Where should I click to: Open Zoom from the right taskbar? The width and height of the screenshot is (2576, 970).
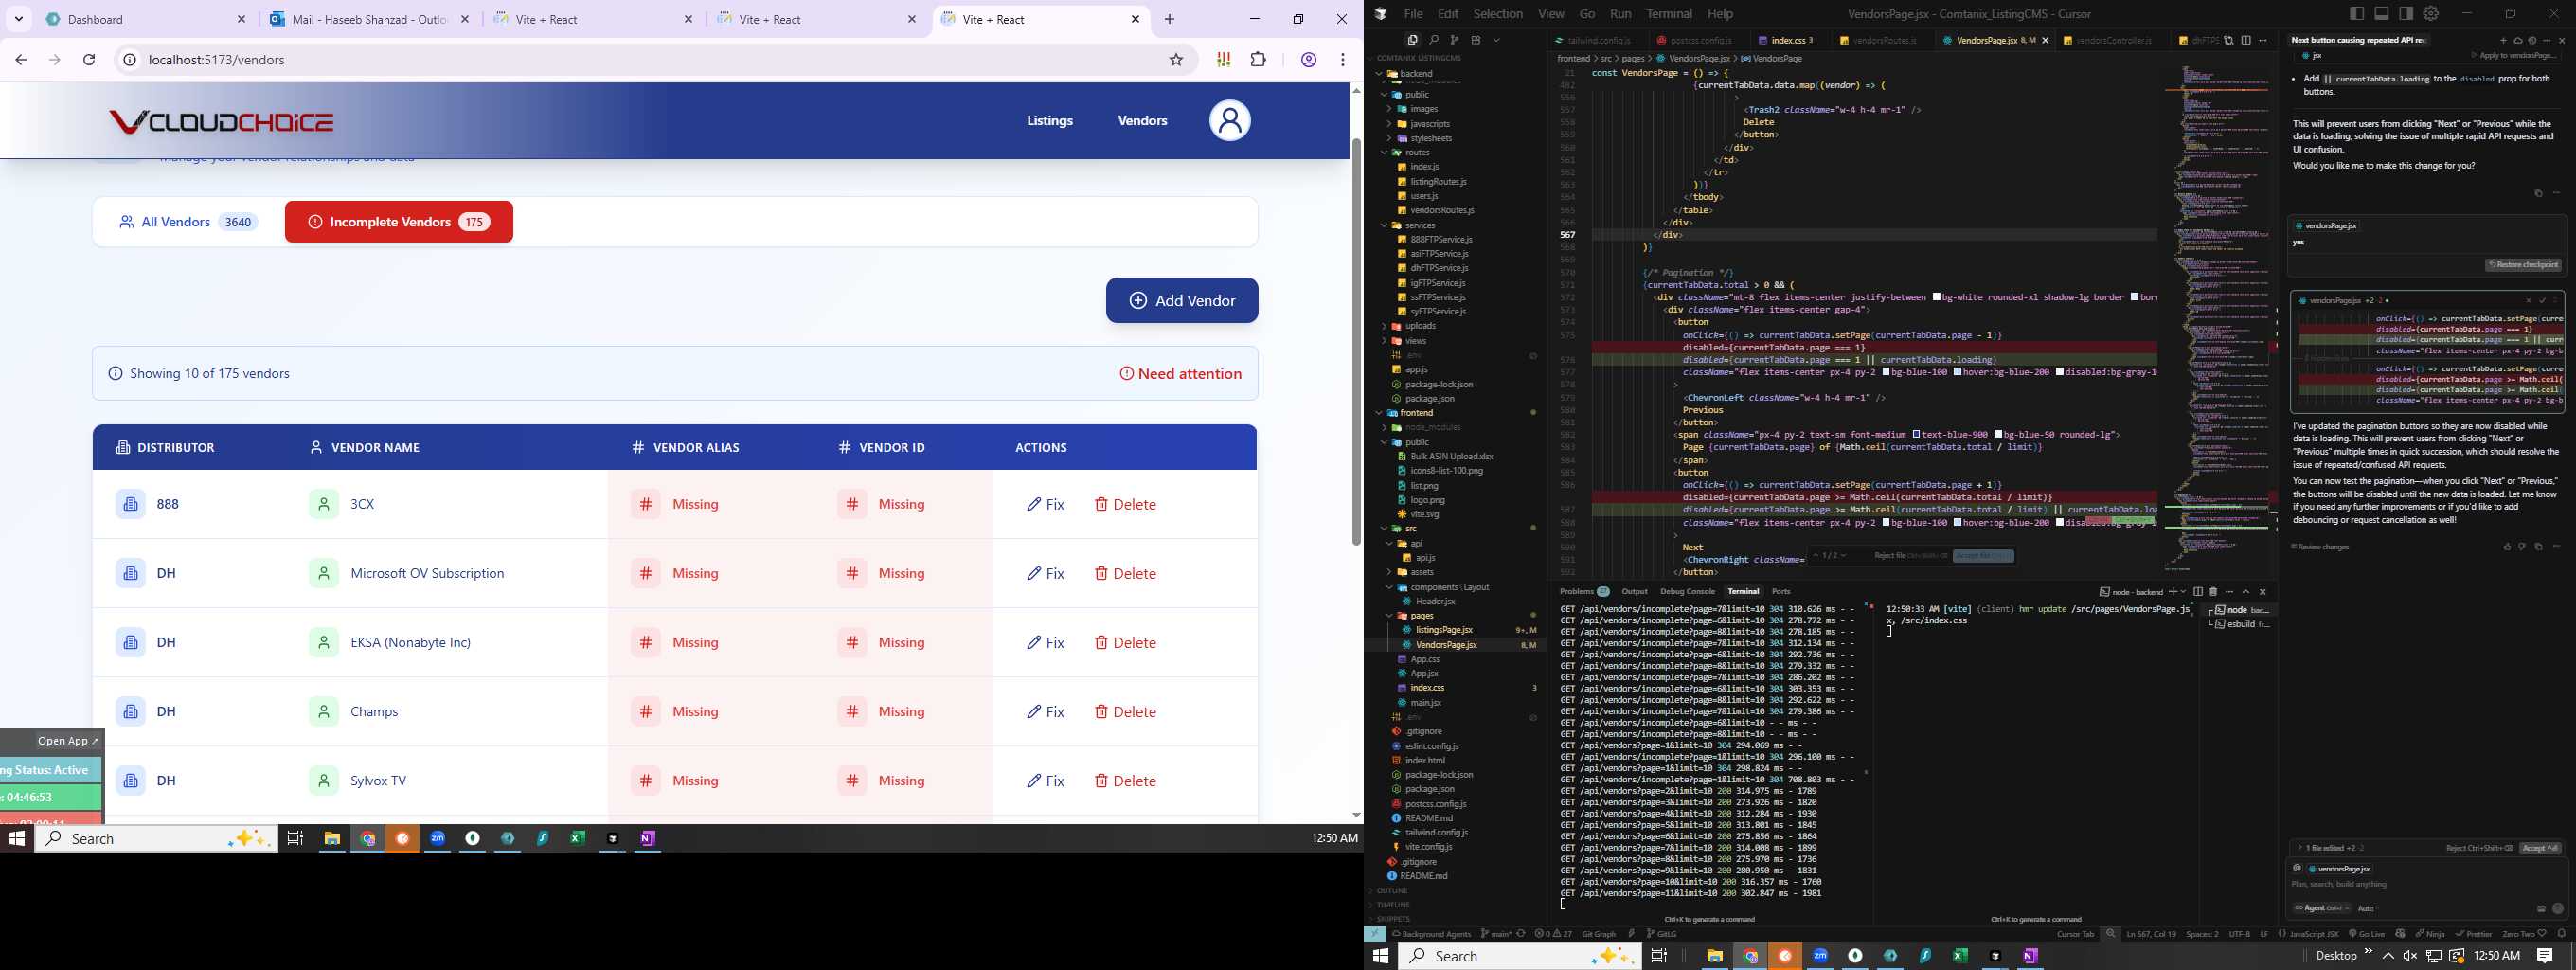tap(1820, 956)
